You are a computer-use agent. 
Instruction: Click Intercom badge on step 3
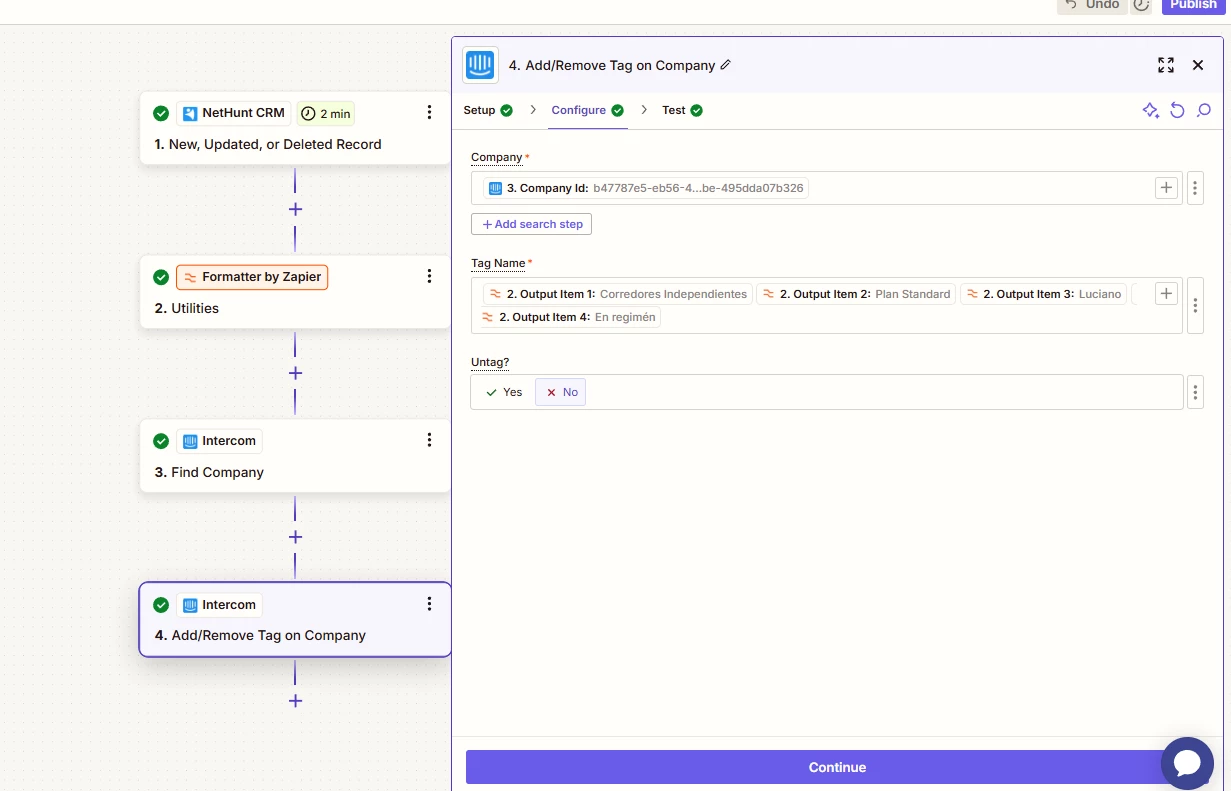(x=219, y=441)
